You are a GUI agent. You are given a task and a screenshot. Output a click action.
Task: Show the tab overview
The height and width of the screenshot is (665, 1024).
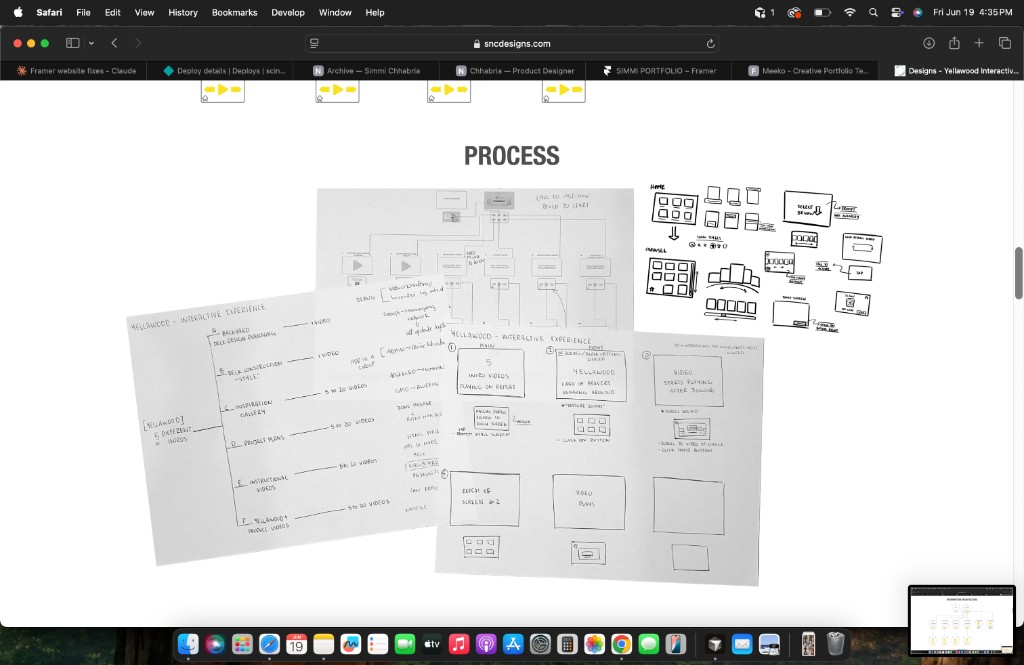pos(1004,43)
